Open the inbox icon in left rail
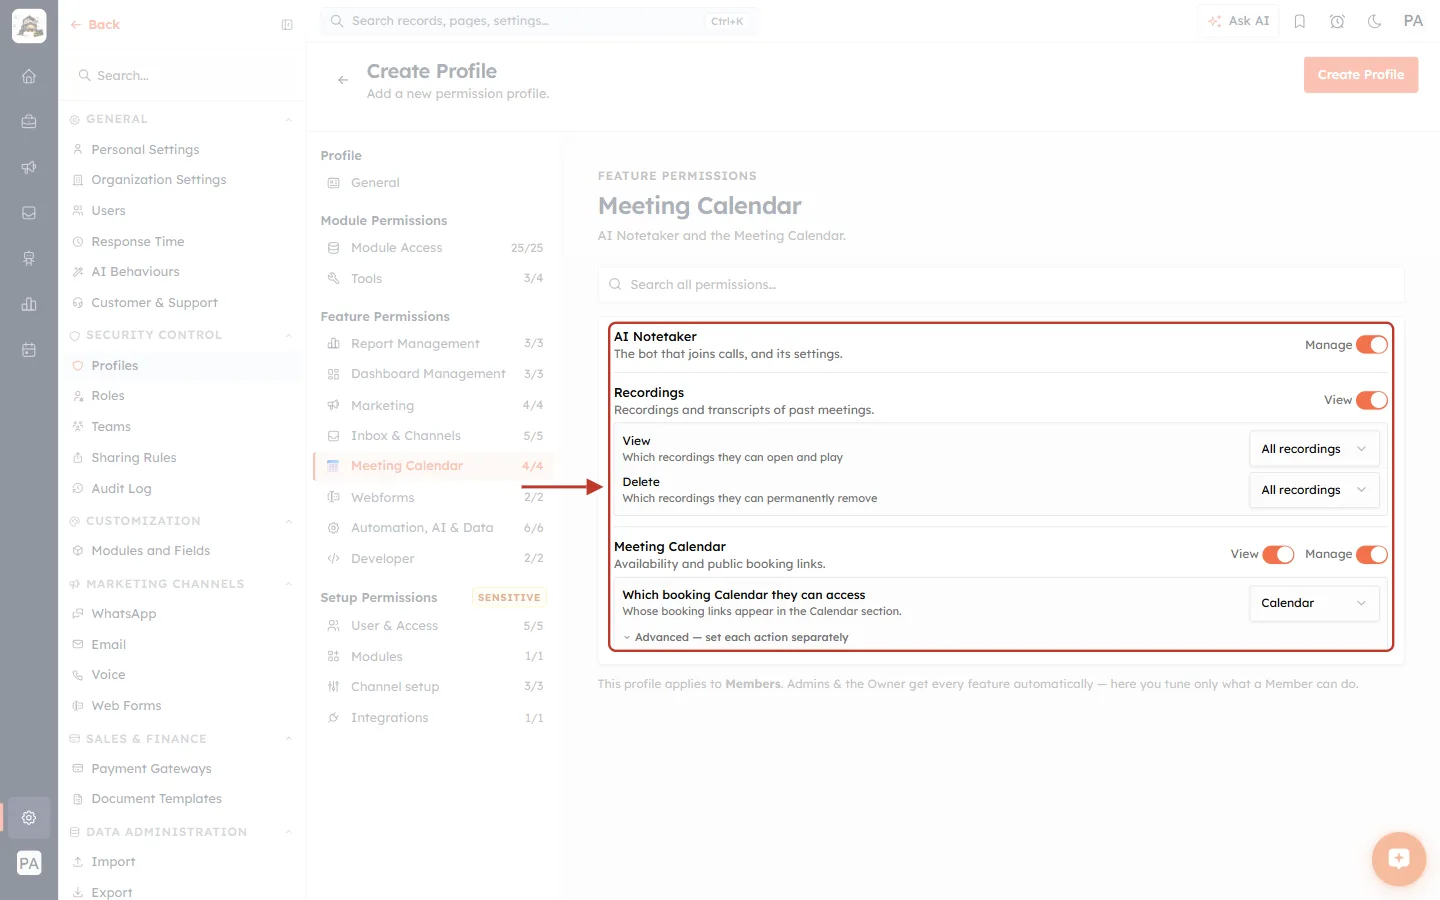The image size is (1440, 900). coord(29,213)
